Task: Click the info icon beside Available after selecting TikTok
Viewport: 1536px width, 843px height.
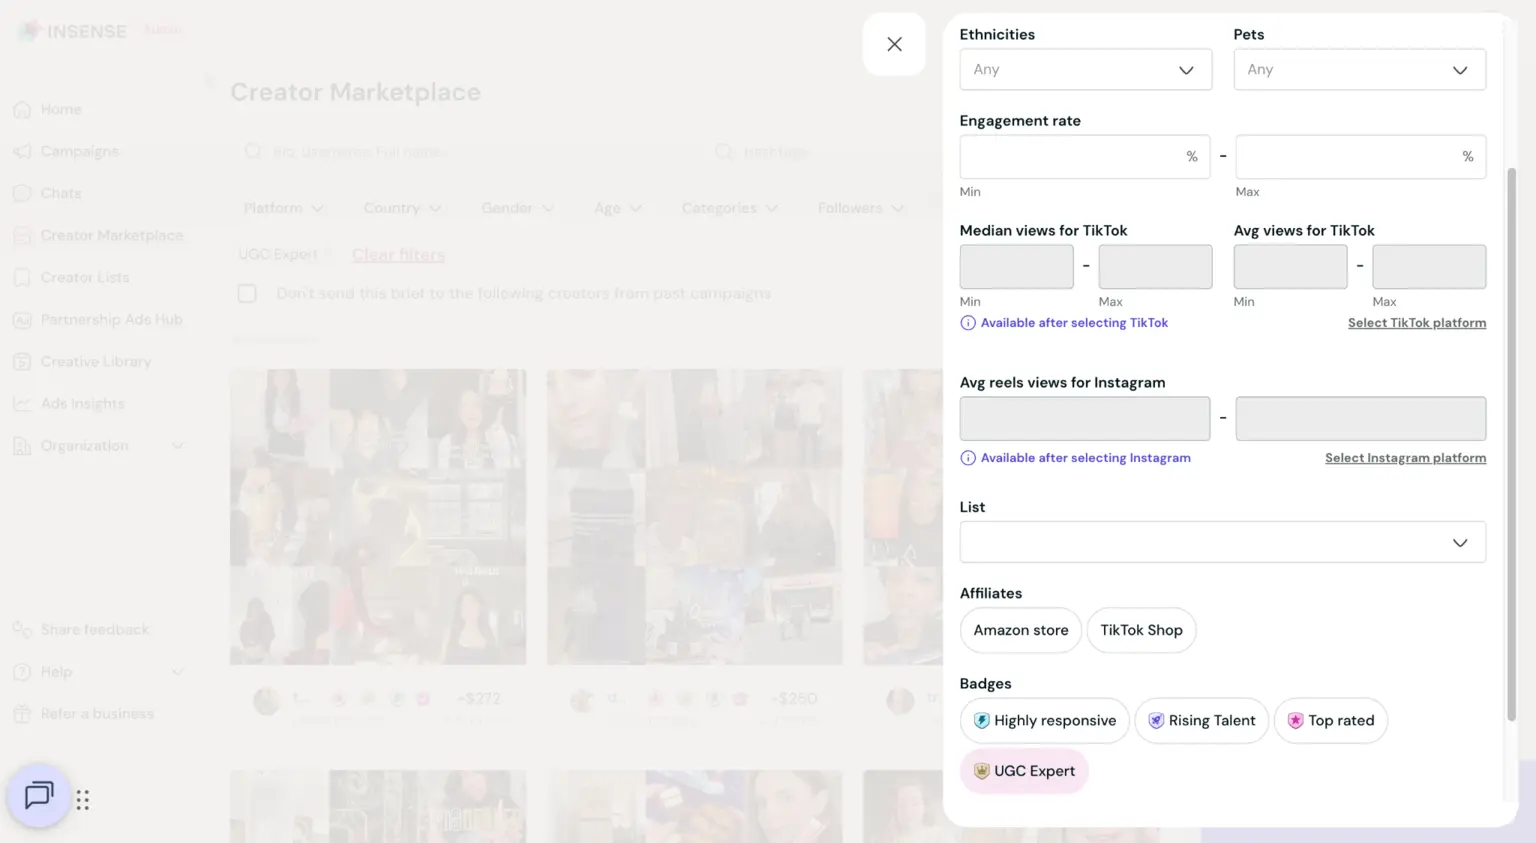Action: 967,323
